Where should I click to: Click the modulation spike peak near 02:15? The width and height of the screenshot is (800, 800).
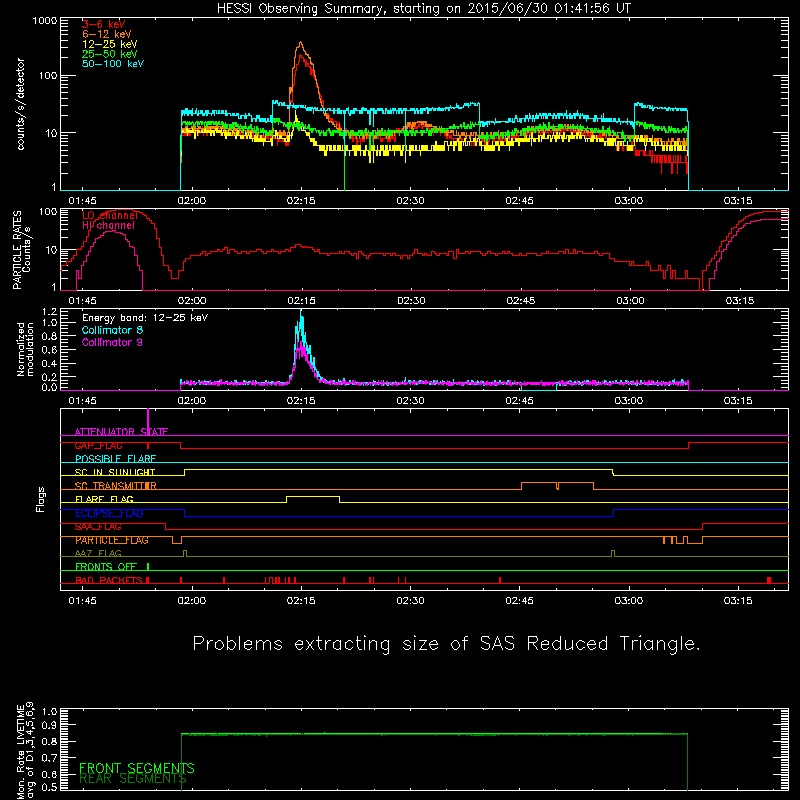pos(301,313)
